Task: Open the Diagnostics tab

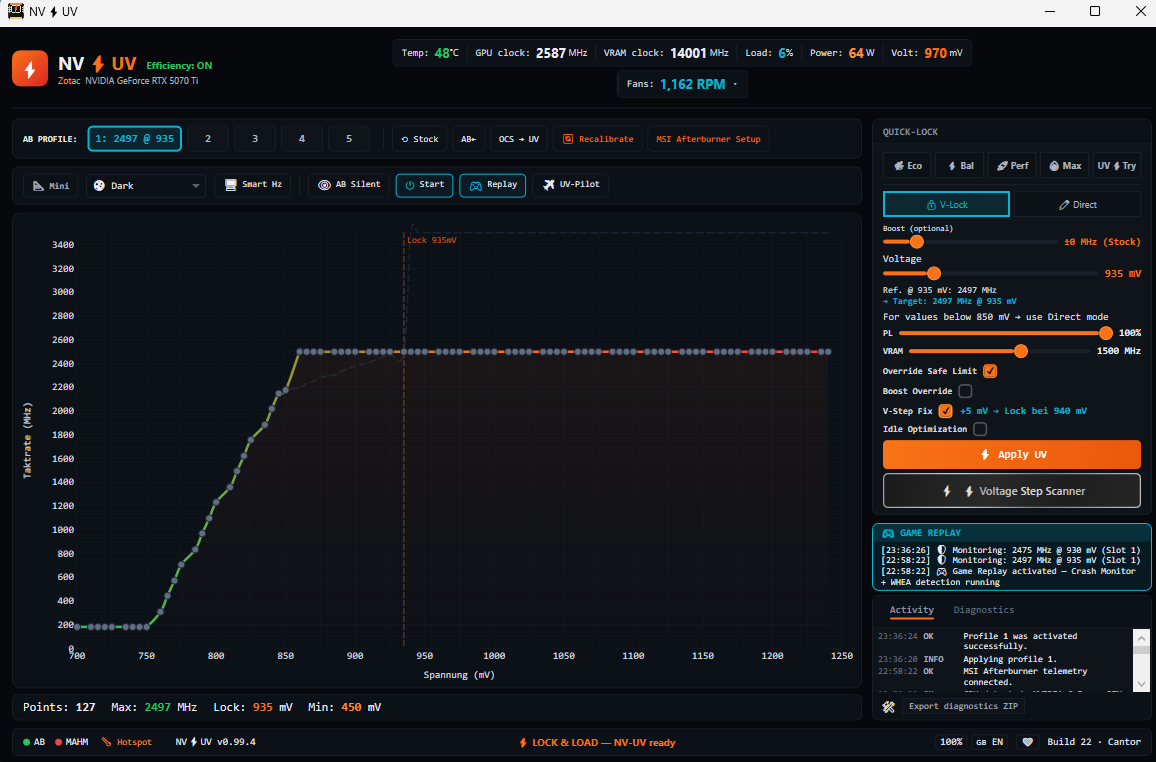Action: pos(983,610)
